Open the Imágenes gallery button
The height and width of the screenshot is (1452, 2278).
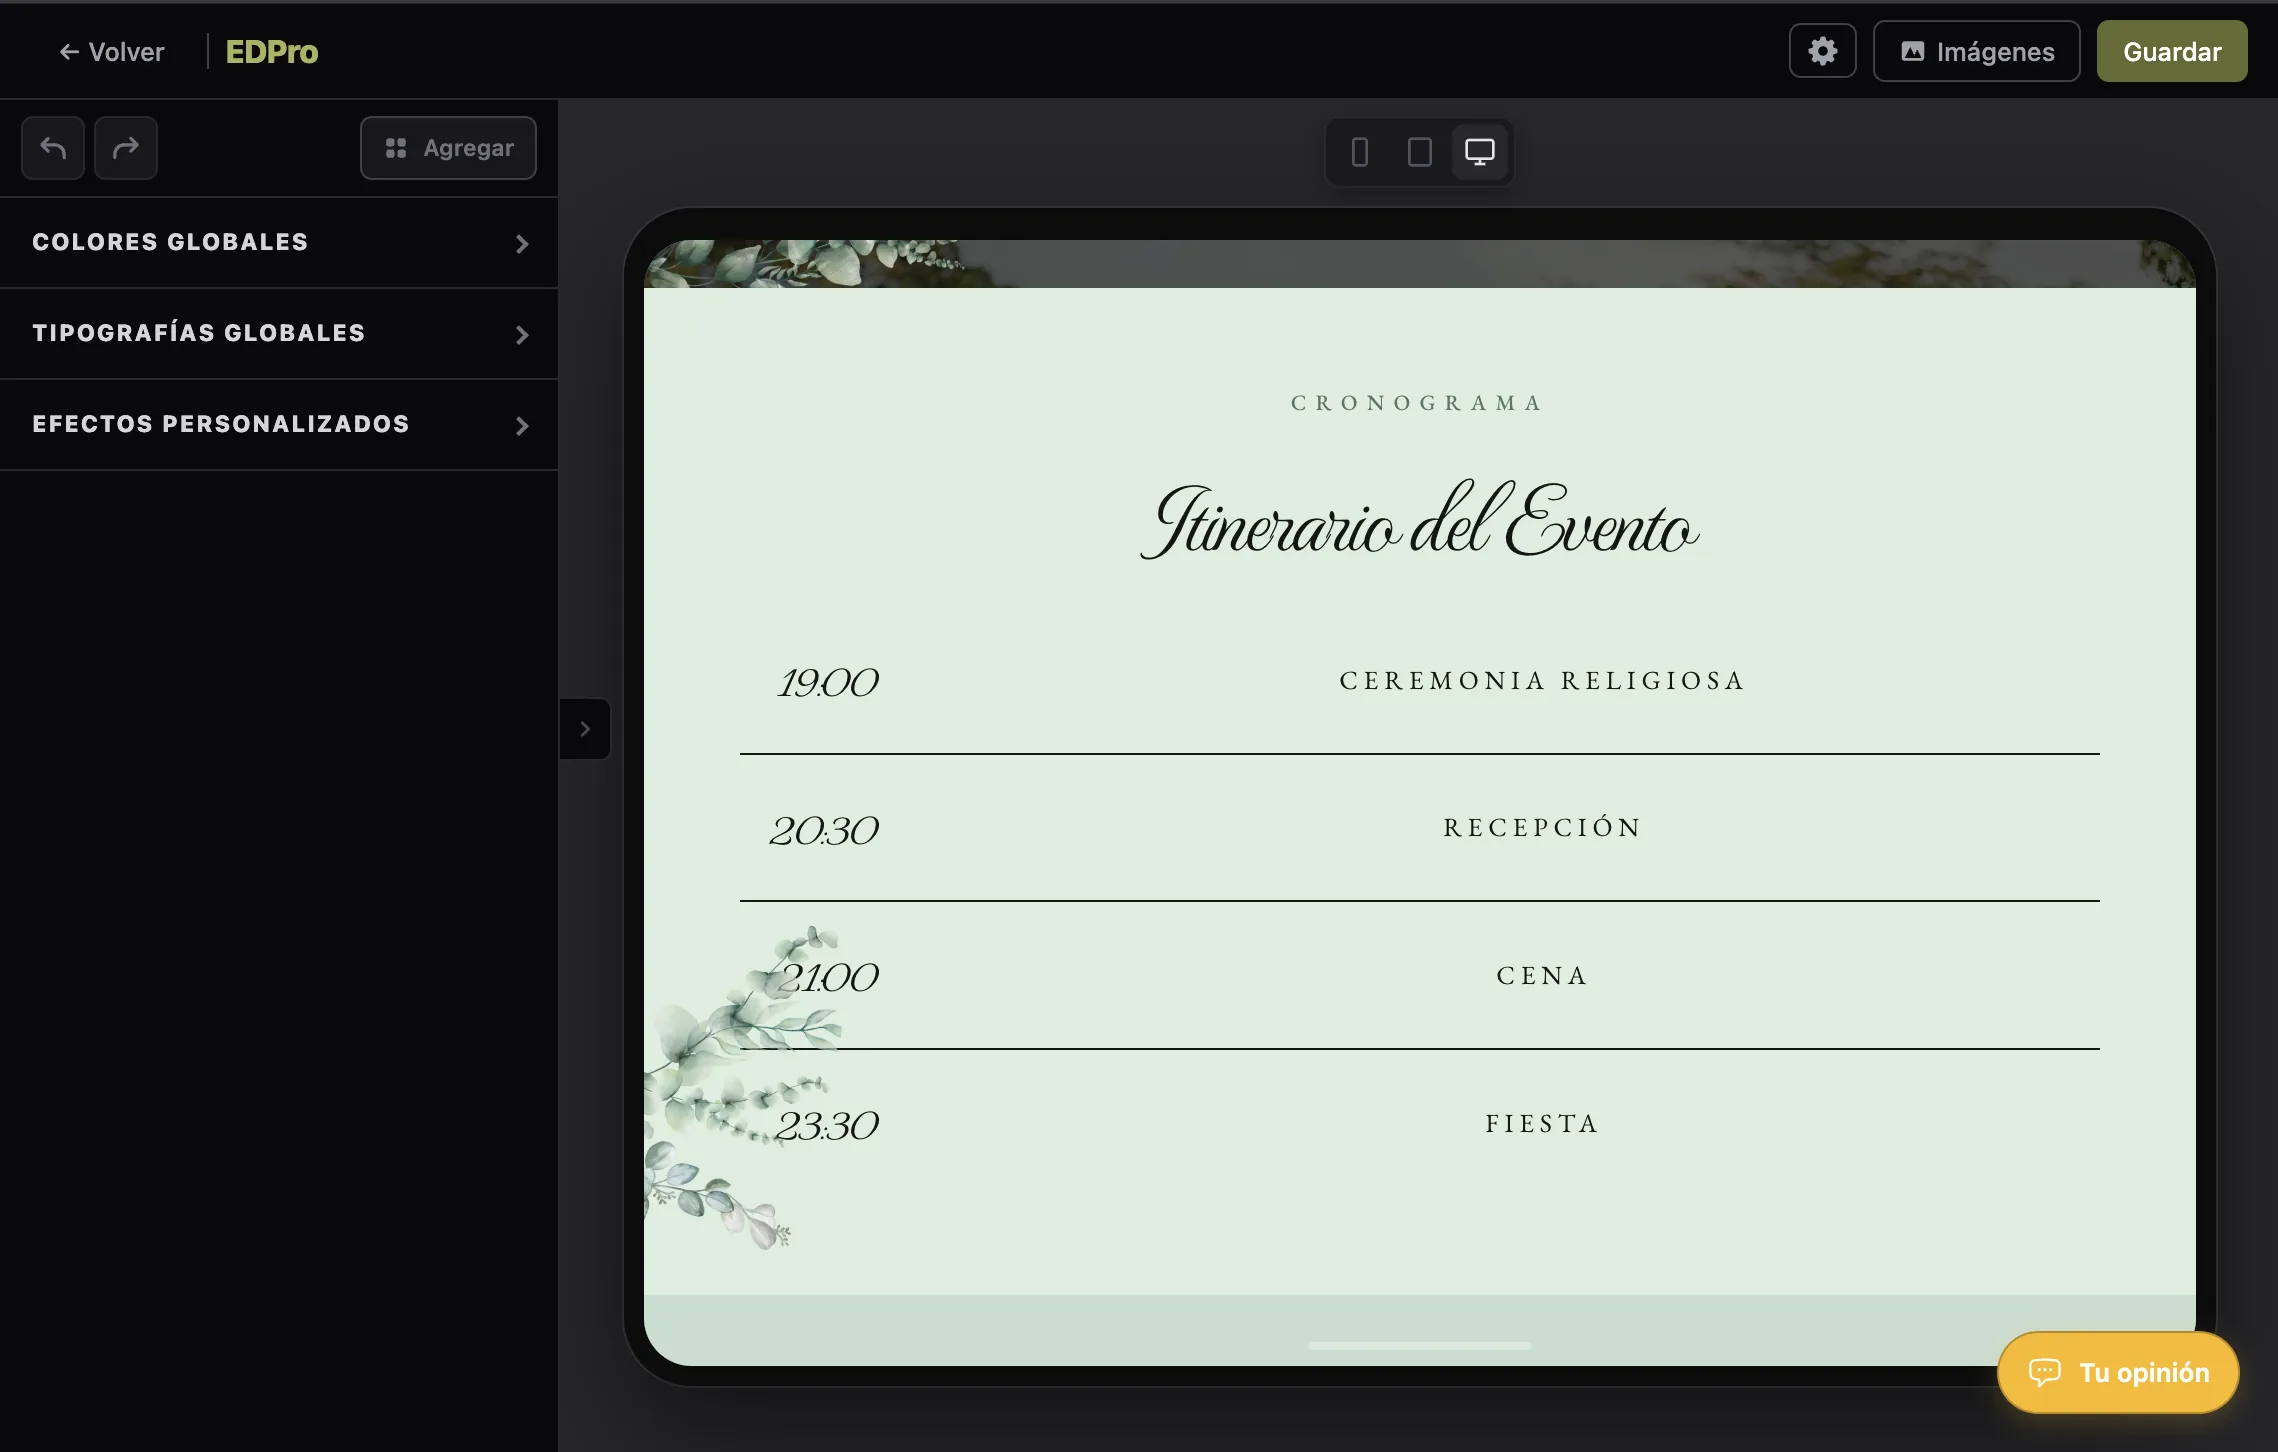(1976, 51)
